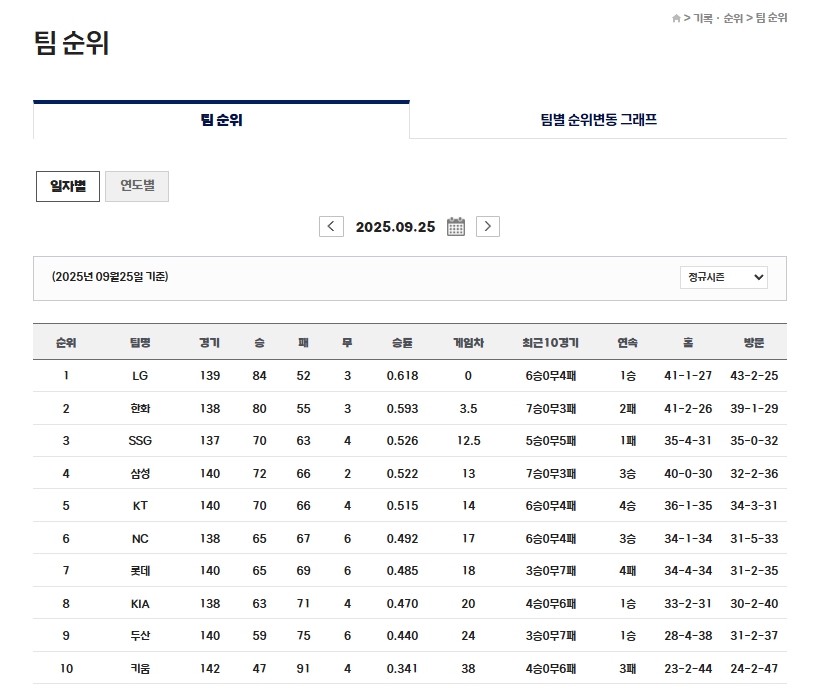
Task: Click SSG away record 35-0-32
Action: (x=754, y=441)
